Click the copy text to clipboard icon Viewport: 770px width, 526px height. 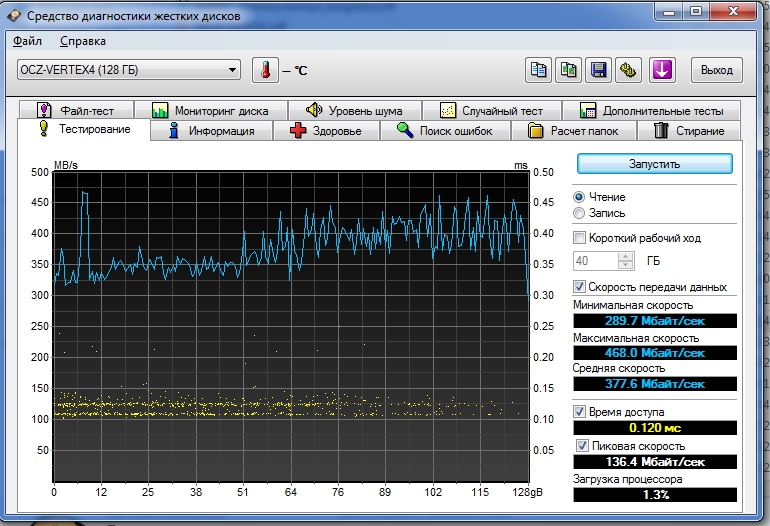click(539, 70)
